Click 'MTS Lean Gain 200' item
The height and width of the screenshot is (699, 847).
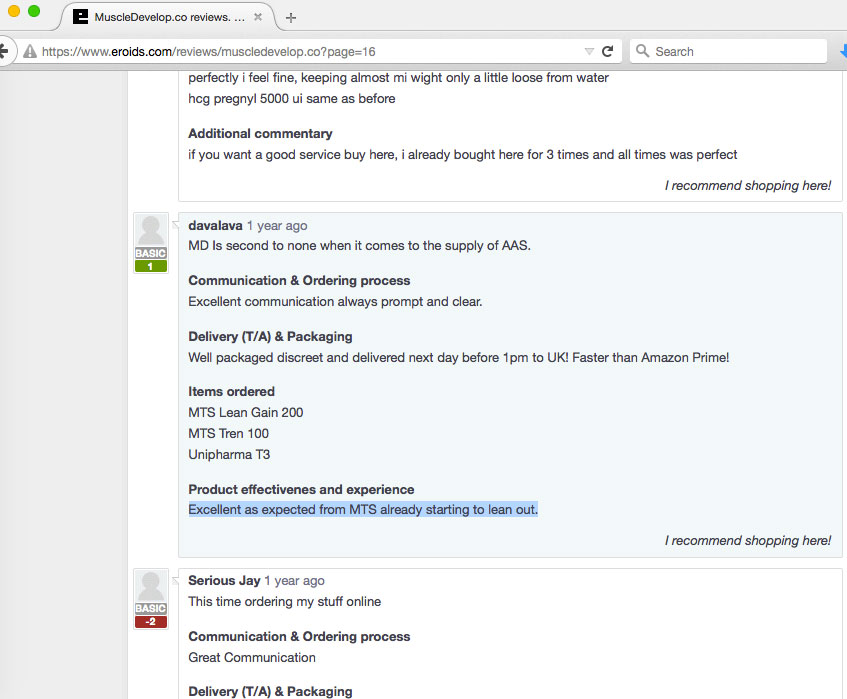[246, 413]
